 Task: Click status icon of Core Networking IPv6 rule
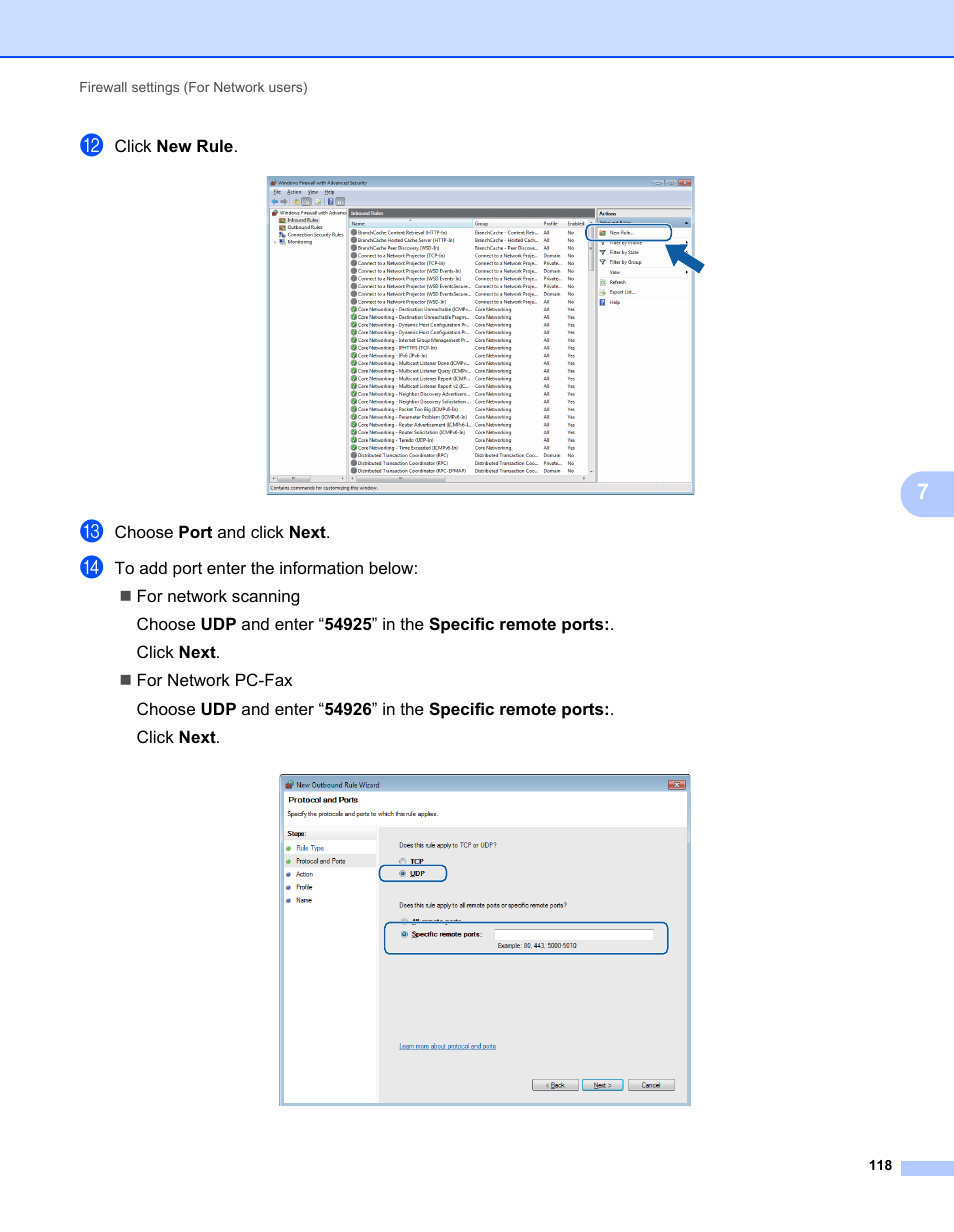tap(354, 355)
